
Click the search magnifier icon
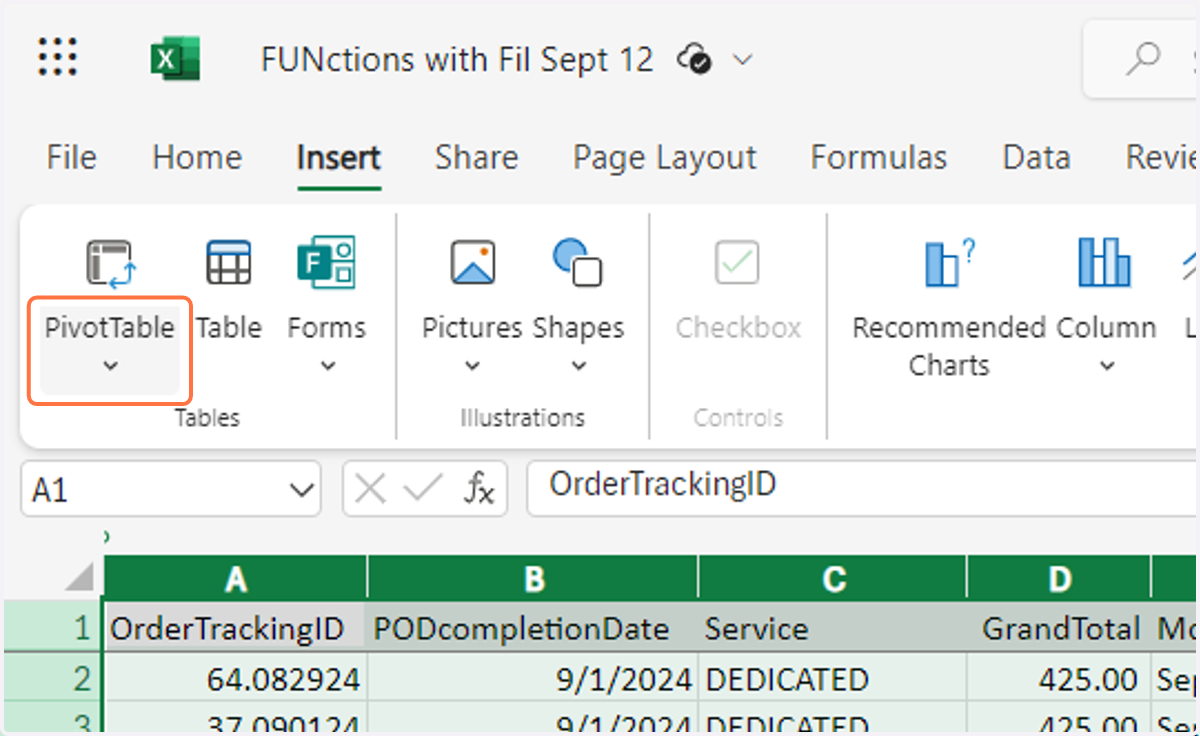tap(1142, 59)
